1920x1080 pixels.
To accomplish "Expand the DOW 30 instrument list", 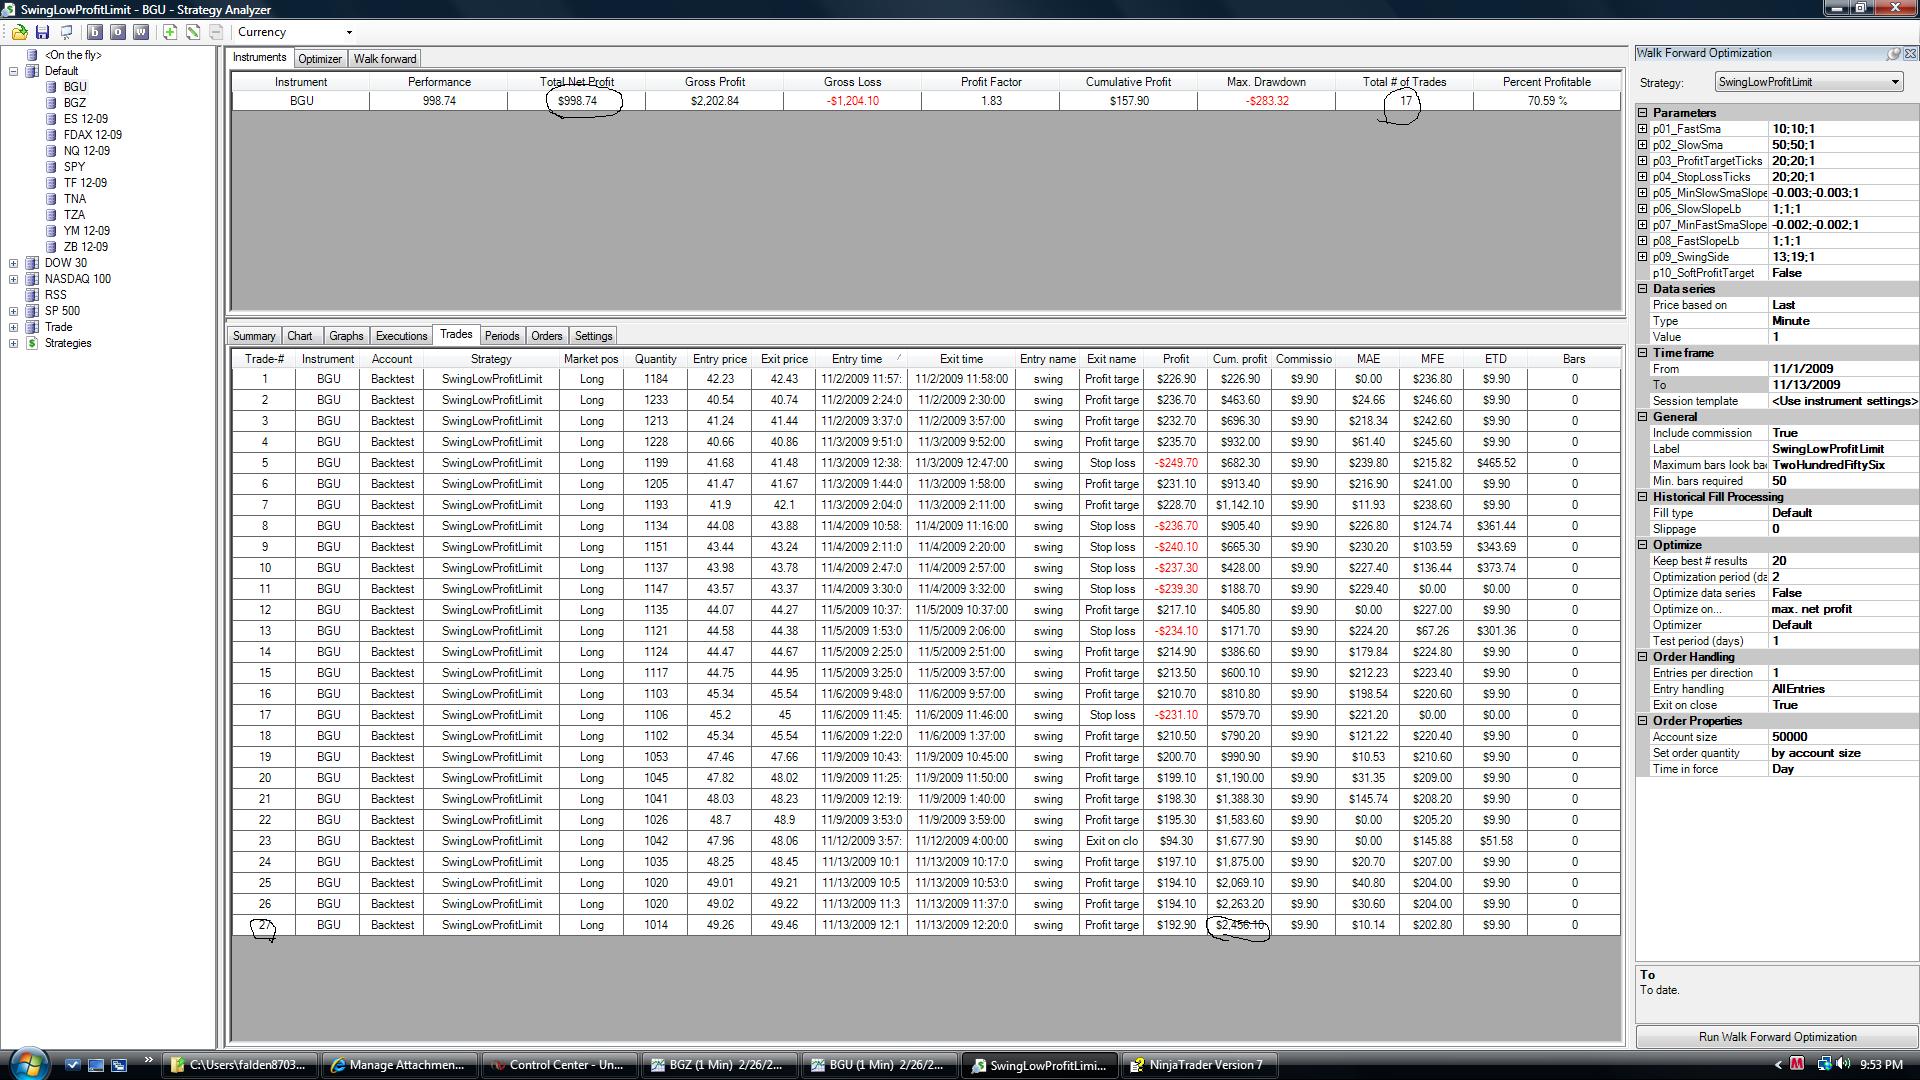I will point(14,263).
